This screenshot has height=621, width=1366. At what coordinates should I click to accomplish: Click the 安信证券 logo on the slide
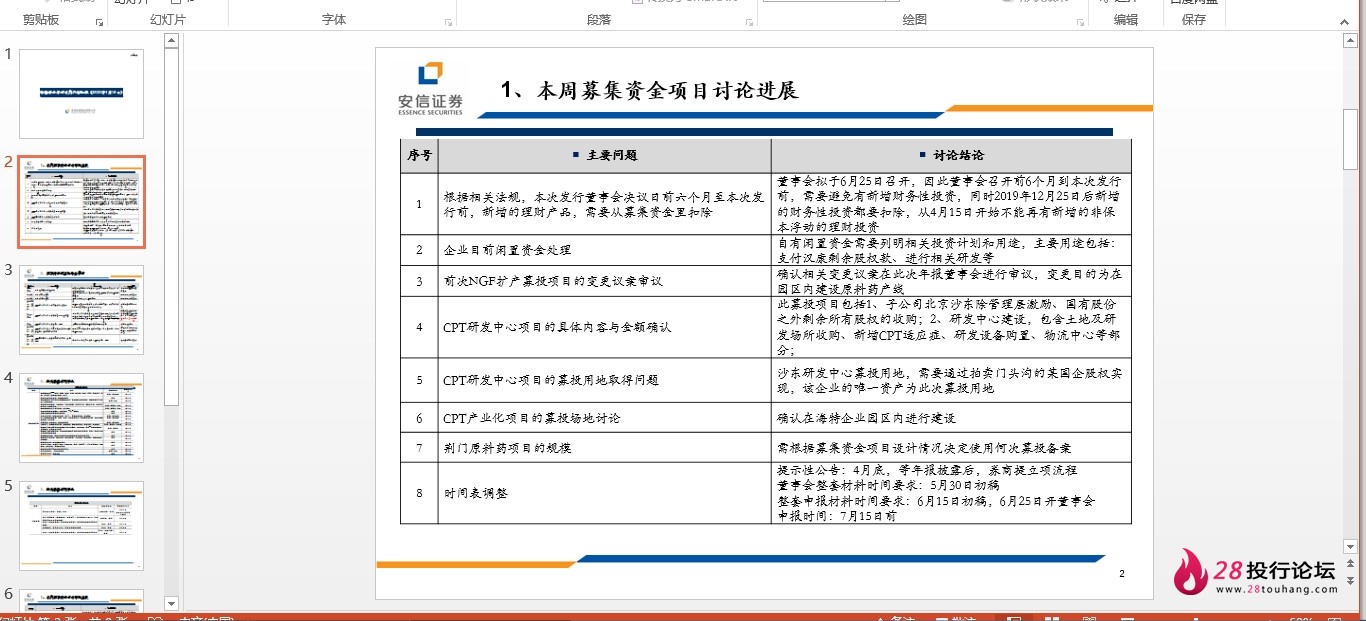430,89
